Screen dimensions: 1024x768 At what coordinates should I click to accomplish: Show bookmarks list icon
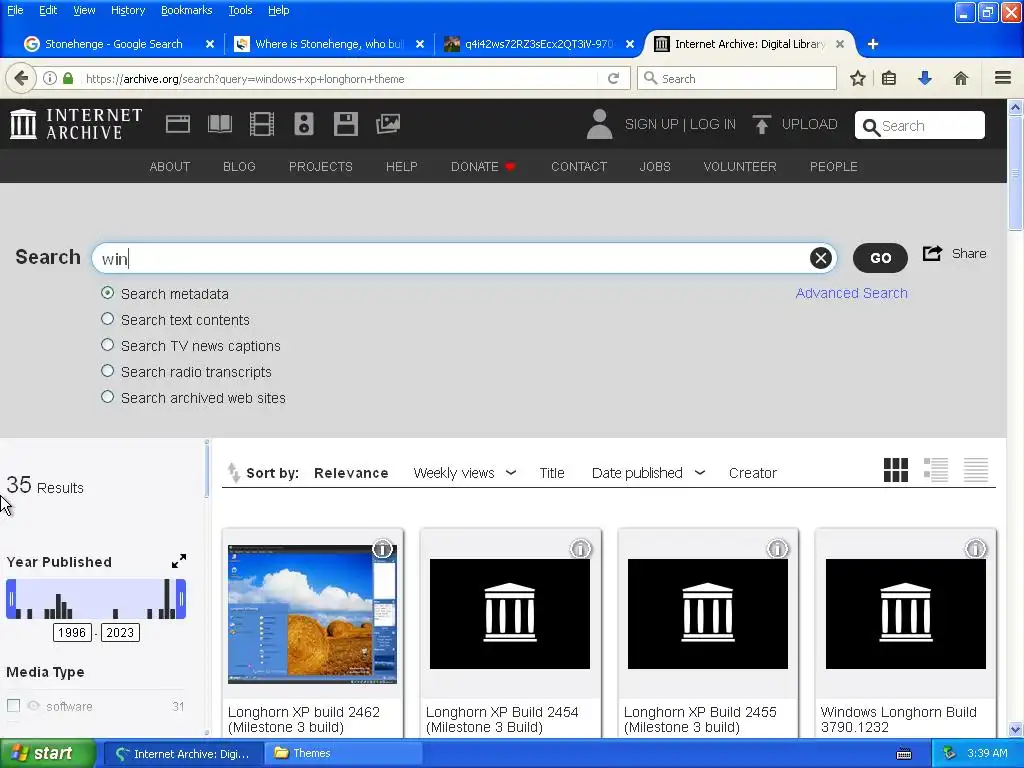click(x=889, y=78)
